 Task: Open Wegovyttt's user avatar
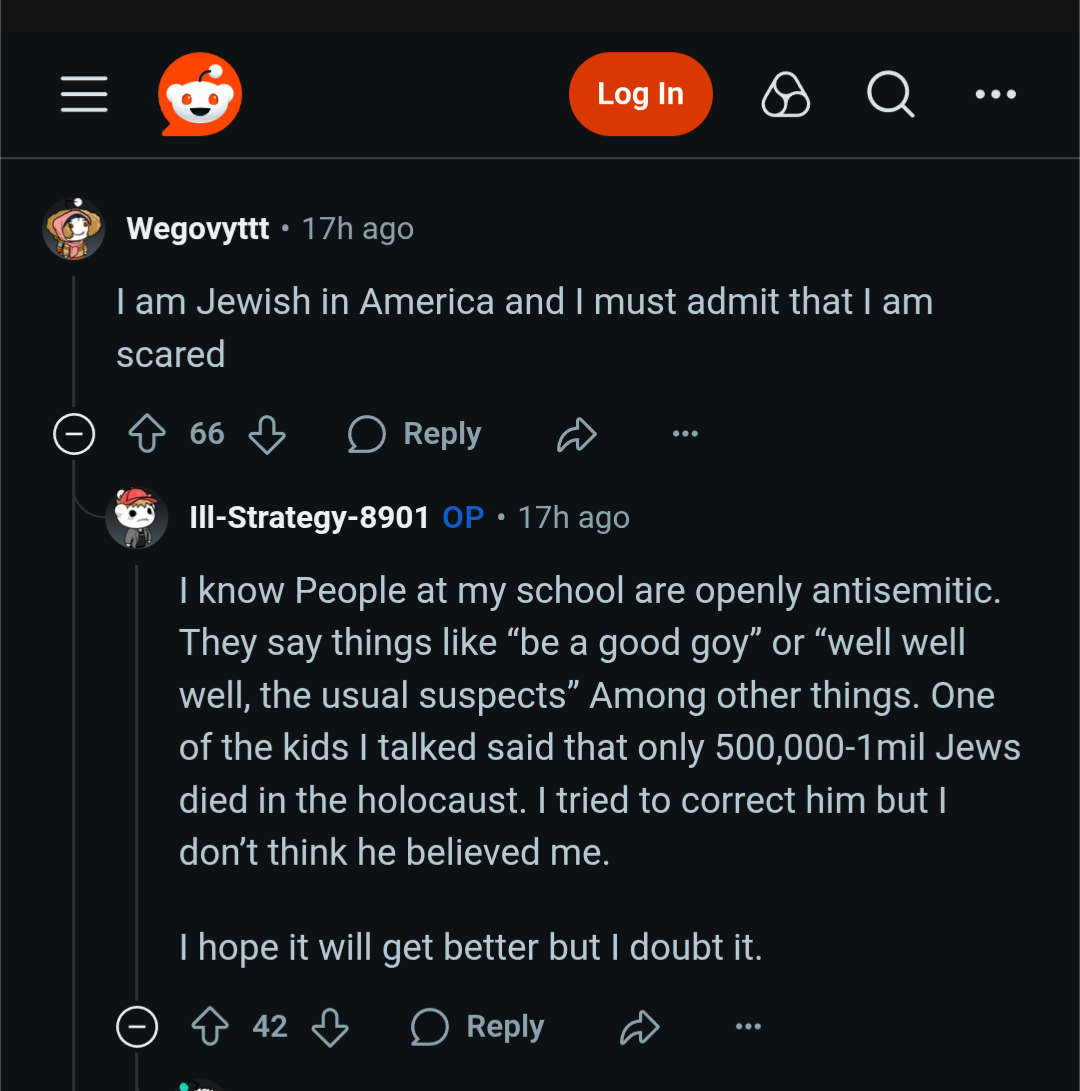pos(74,229)
